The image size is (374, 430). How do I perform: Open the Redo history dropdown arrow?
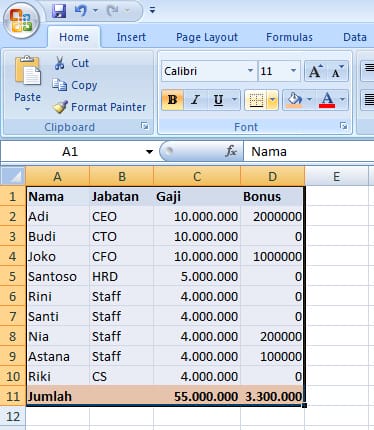coord(127,11)
